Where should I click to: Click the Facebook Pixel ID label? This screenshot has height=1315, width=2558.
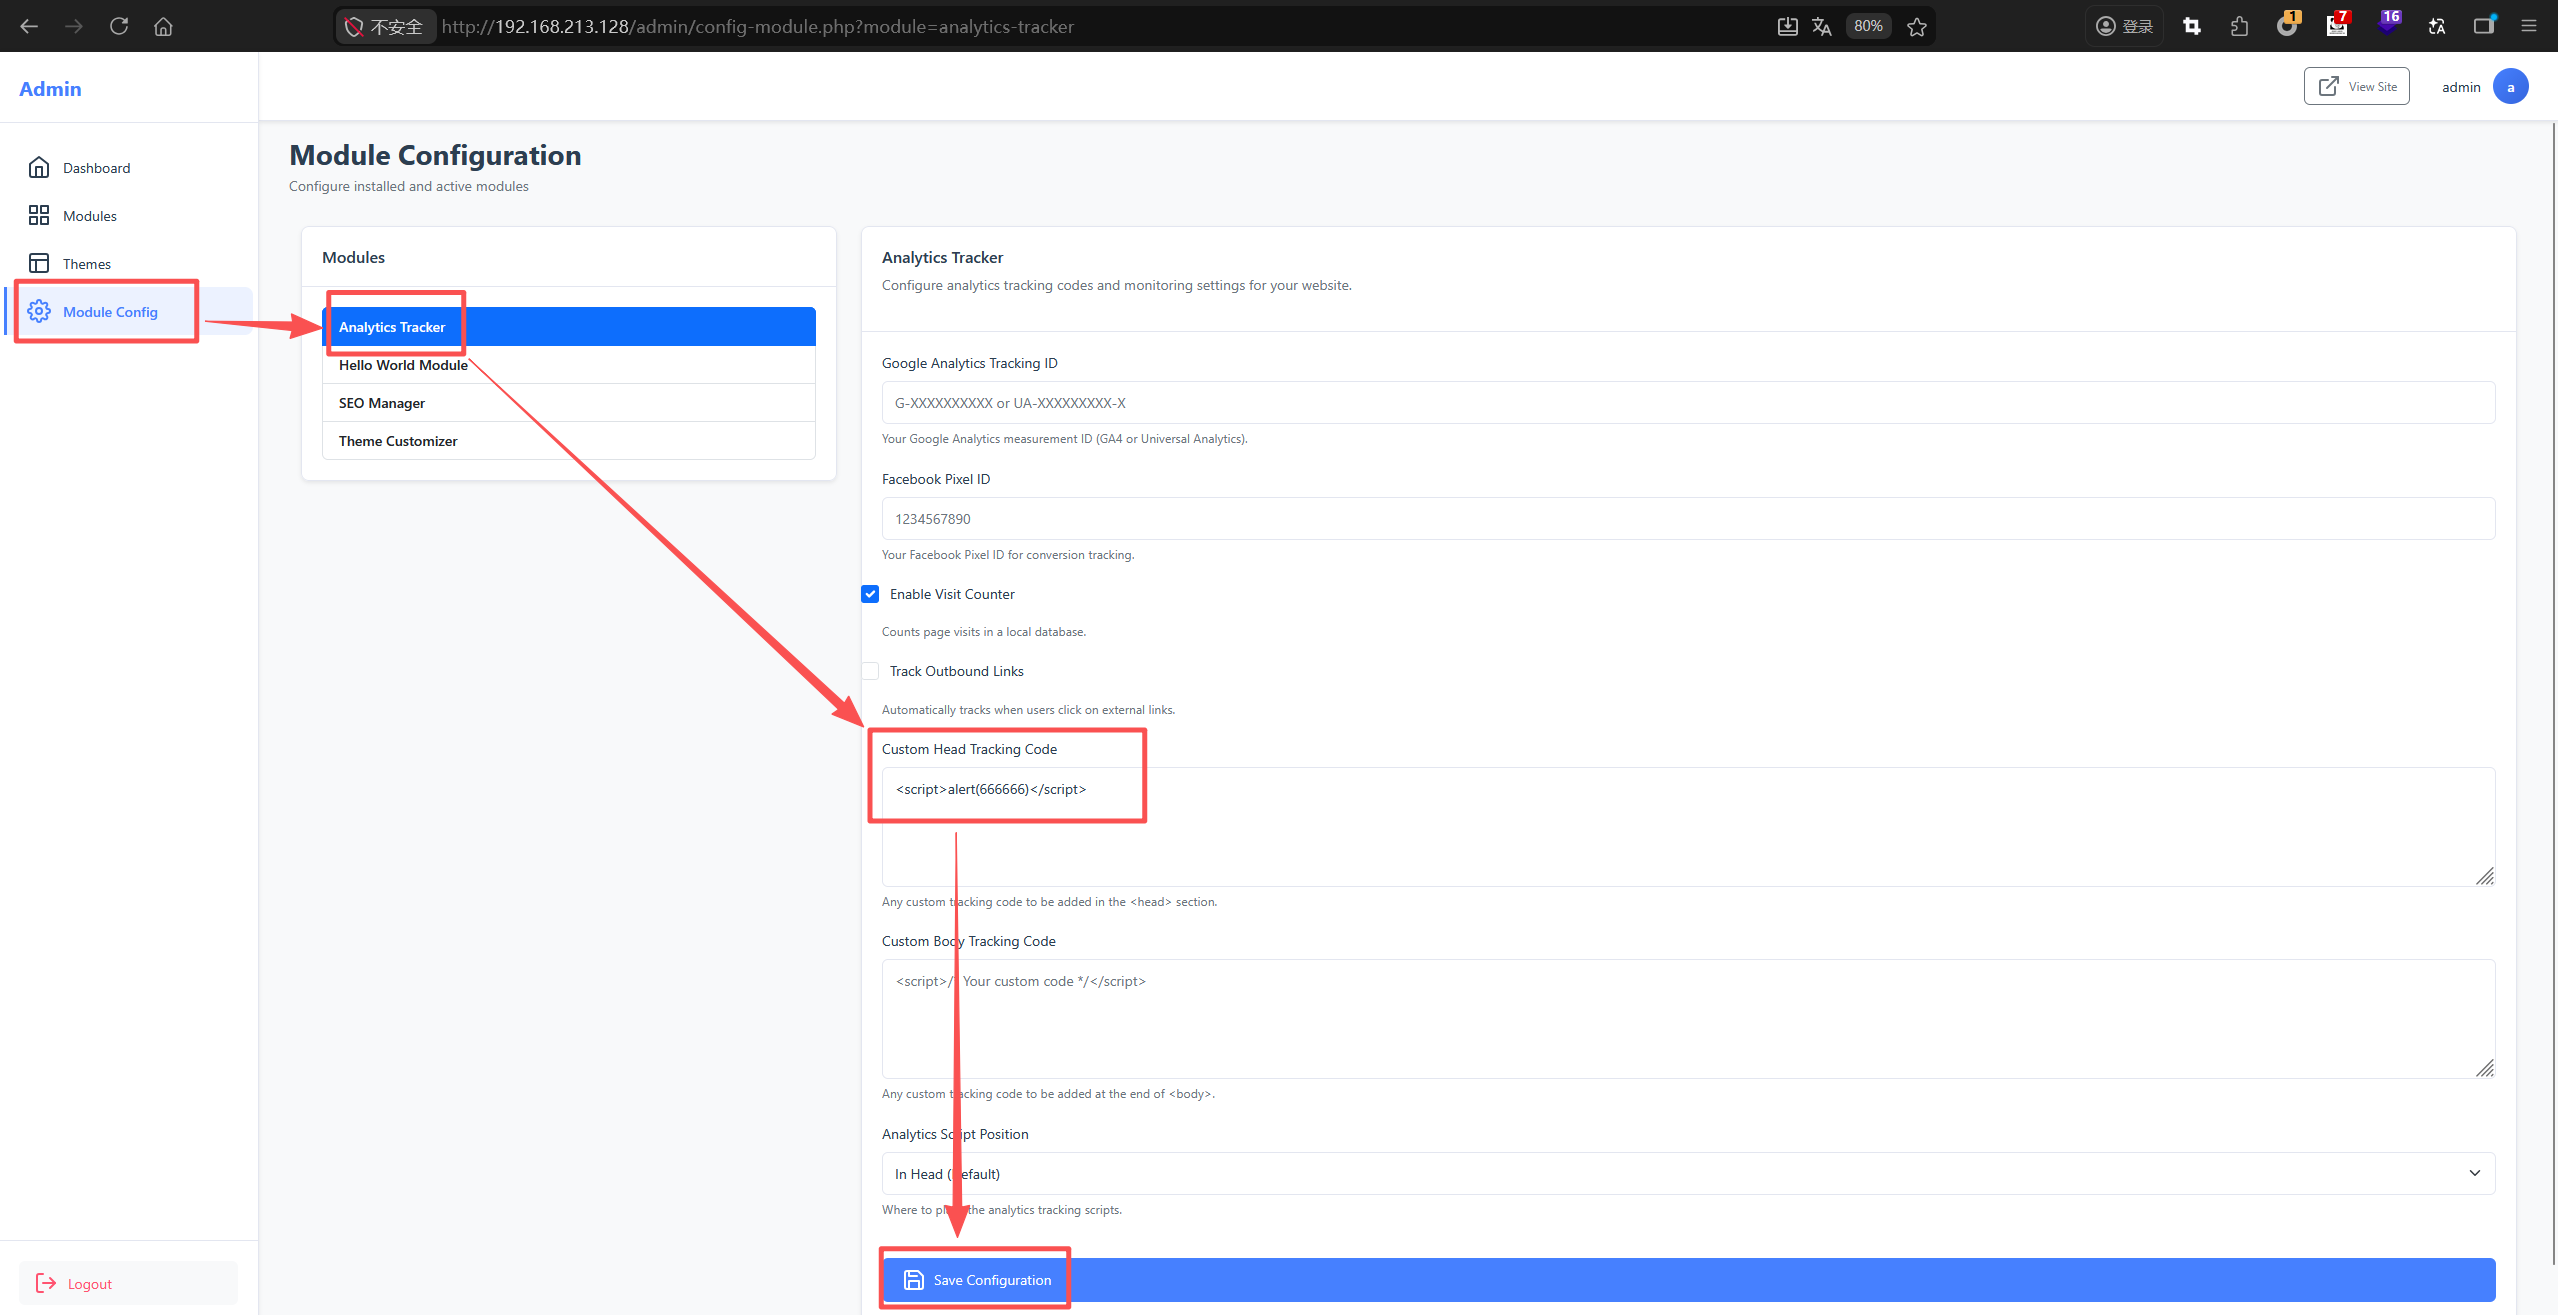tap(936, 479)
